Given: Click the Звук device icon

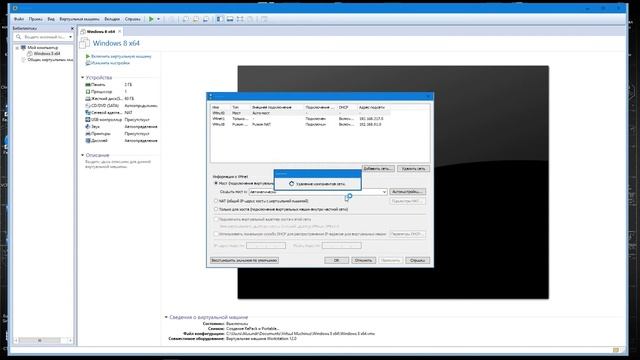Looking at the screenshot, I should [88, 126].
